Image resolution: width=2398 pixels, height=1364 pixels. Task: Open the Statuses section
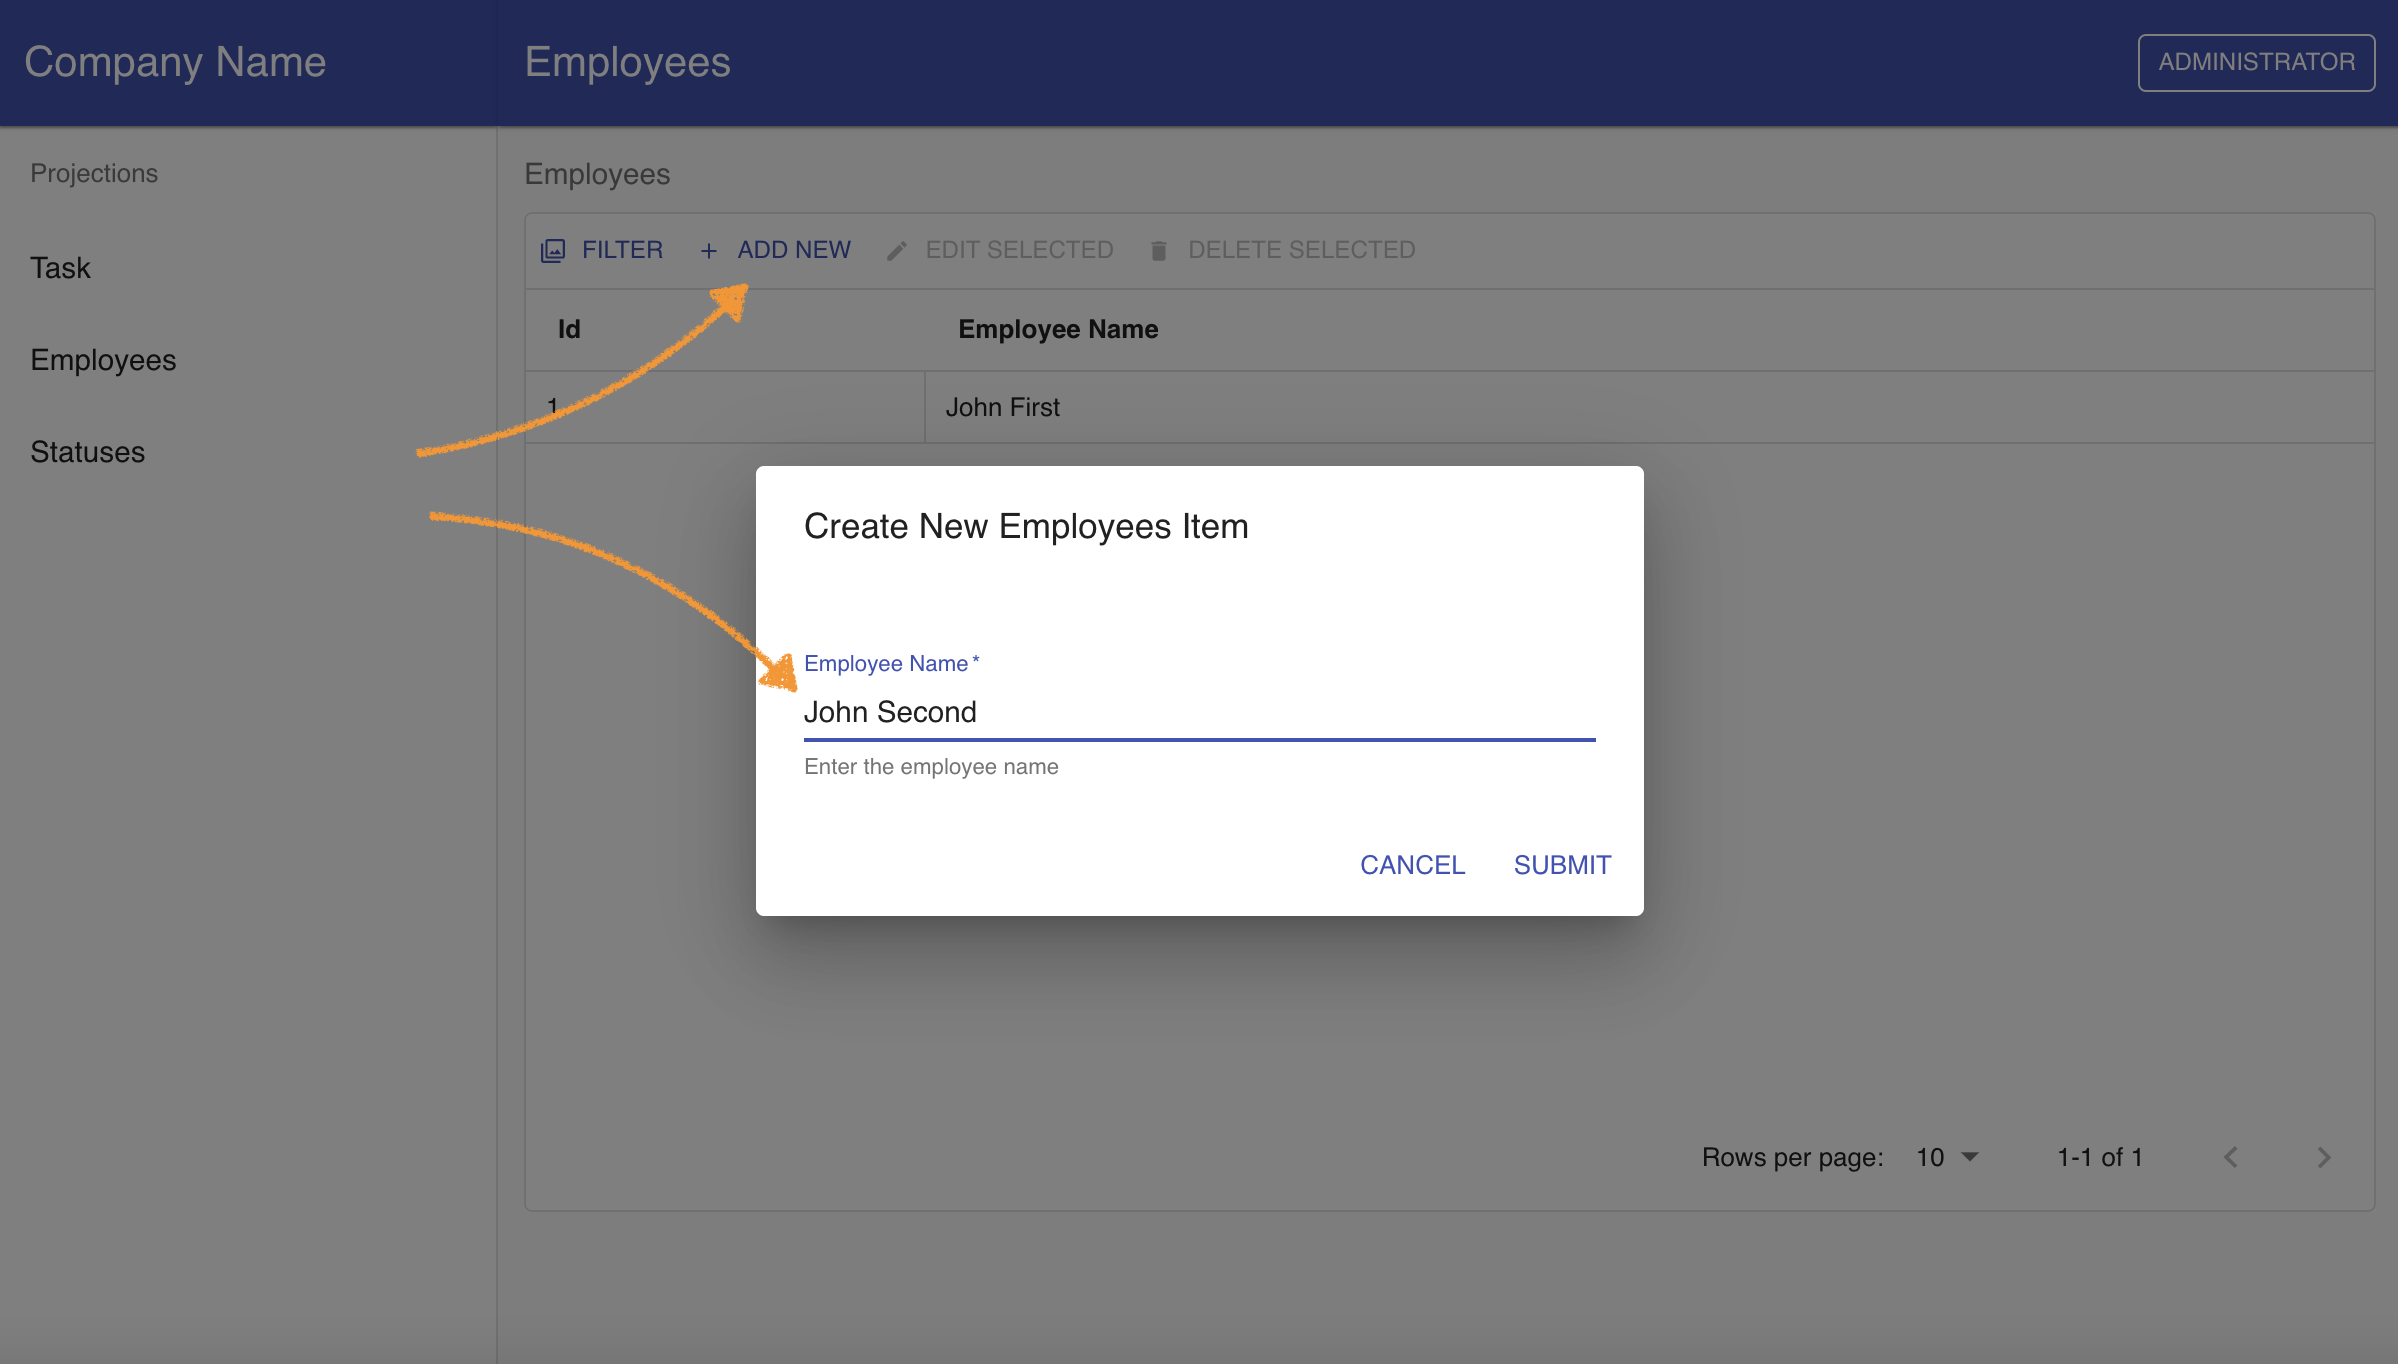click(87, 452)
